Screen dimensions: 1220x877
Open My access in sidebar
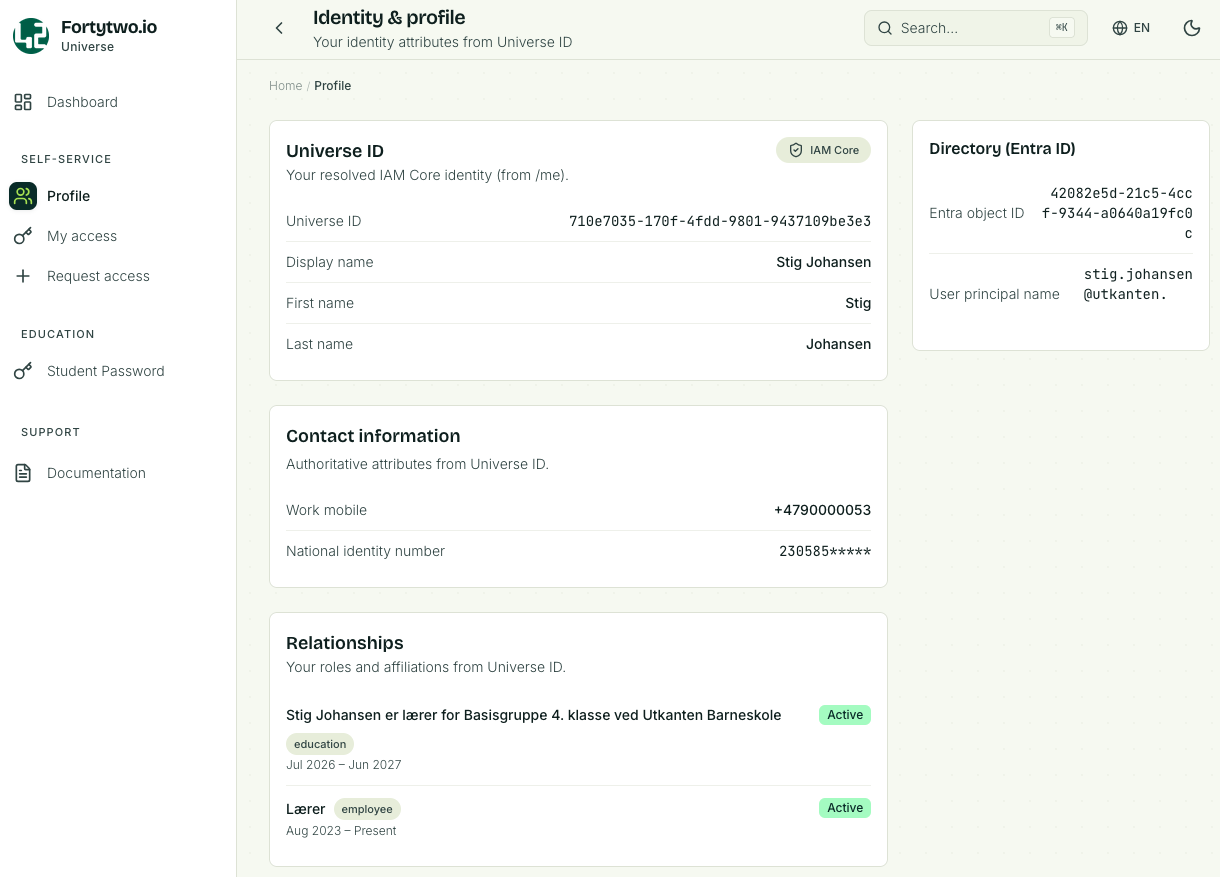118,236
